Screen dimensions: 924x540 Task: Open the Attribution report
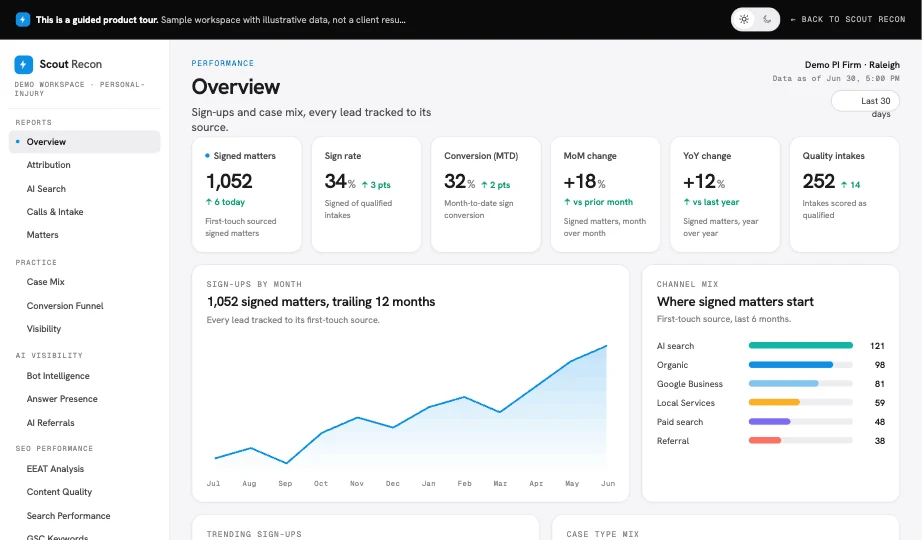(48, 165)
